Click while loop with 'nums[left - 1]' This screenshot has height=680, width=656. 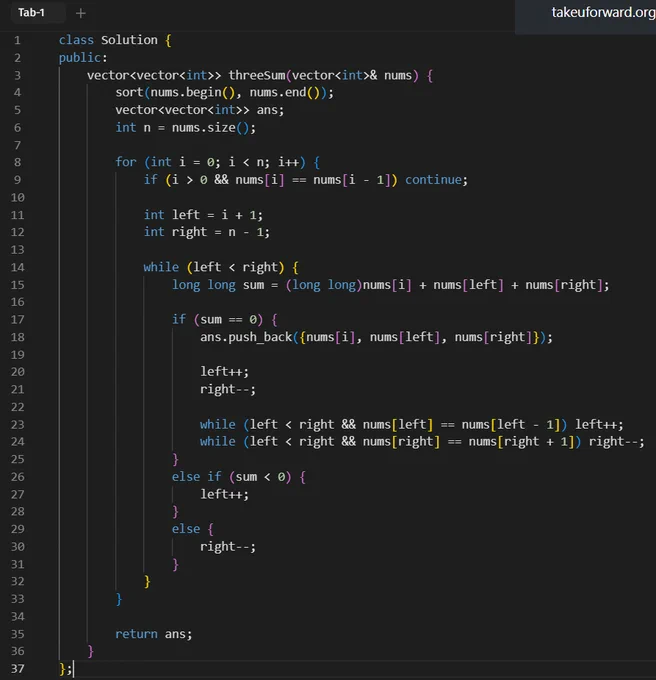click(412, 424)
